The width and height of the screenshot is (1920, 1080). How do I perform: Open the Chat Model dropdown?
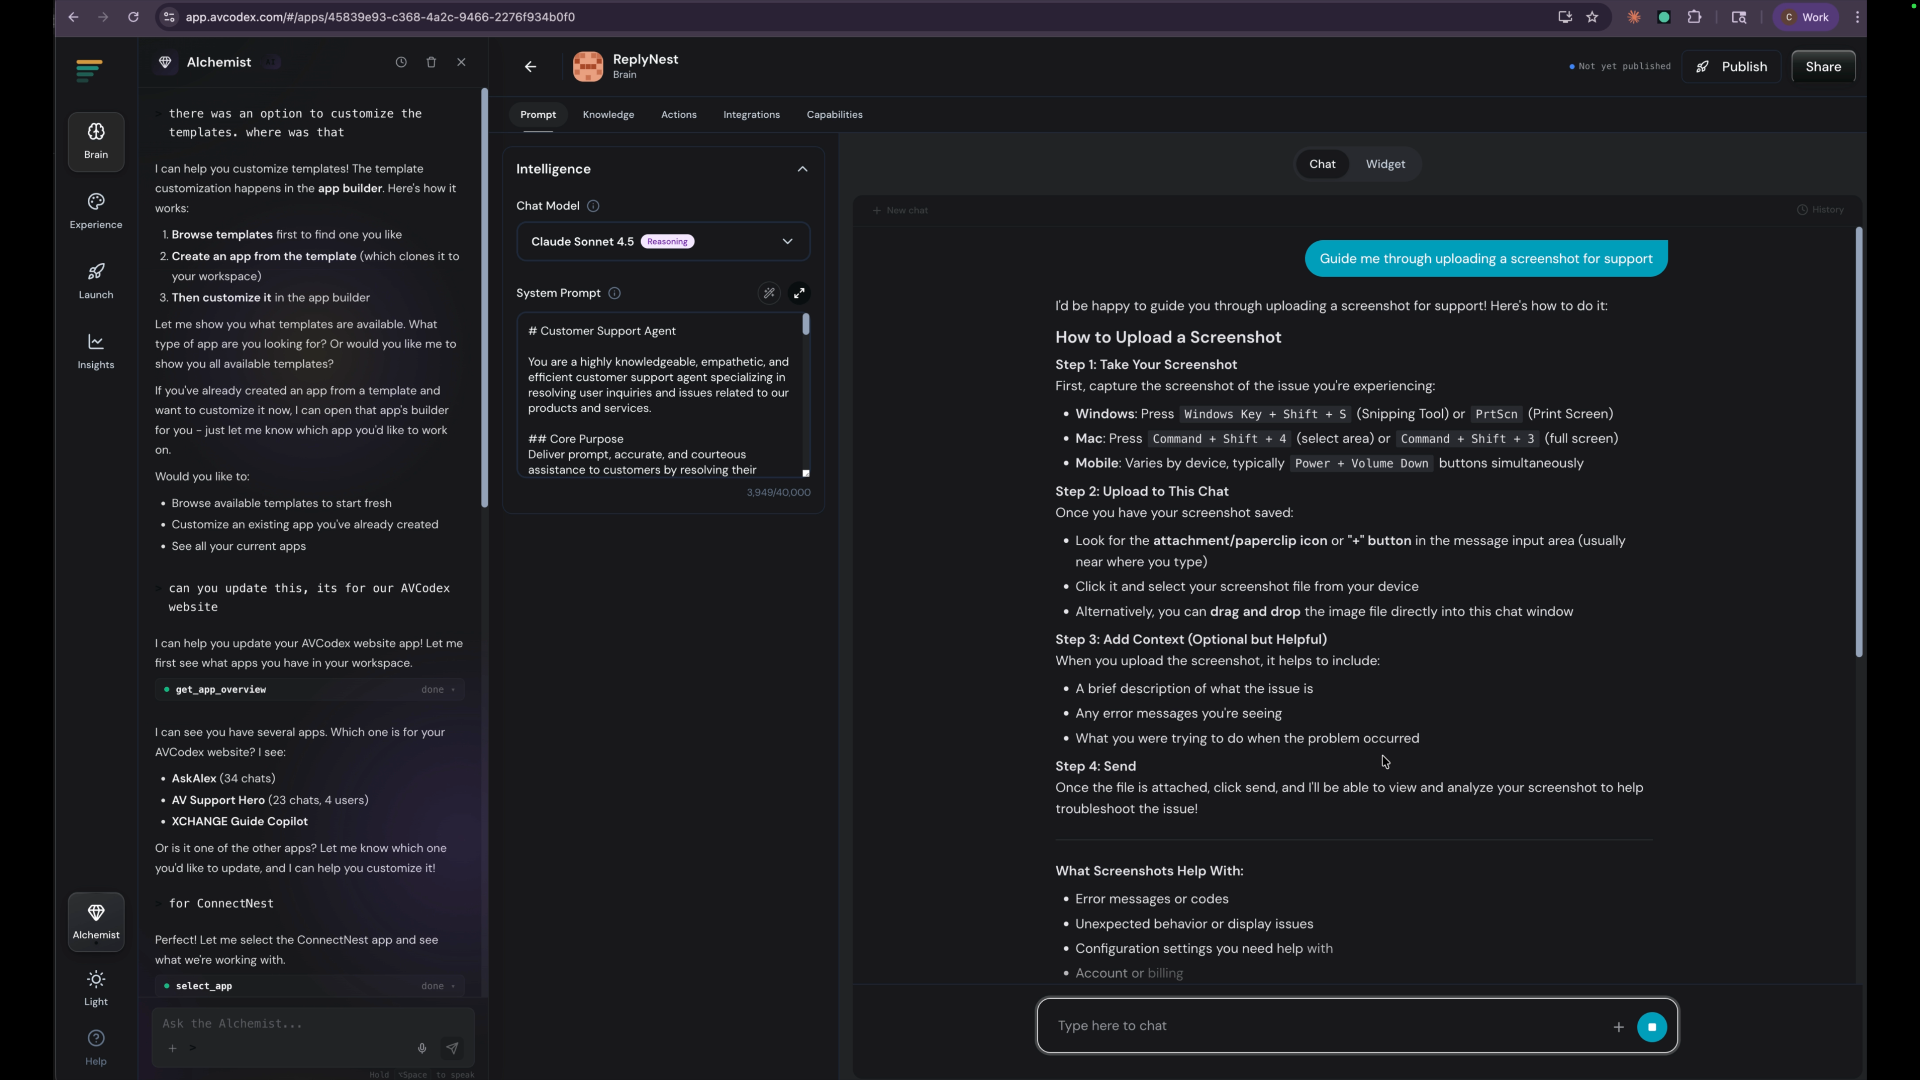point(663,241)
